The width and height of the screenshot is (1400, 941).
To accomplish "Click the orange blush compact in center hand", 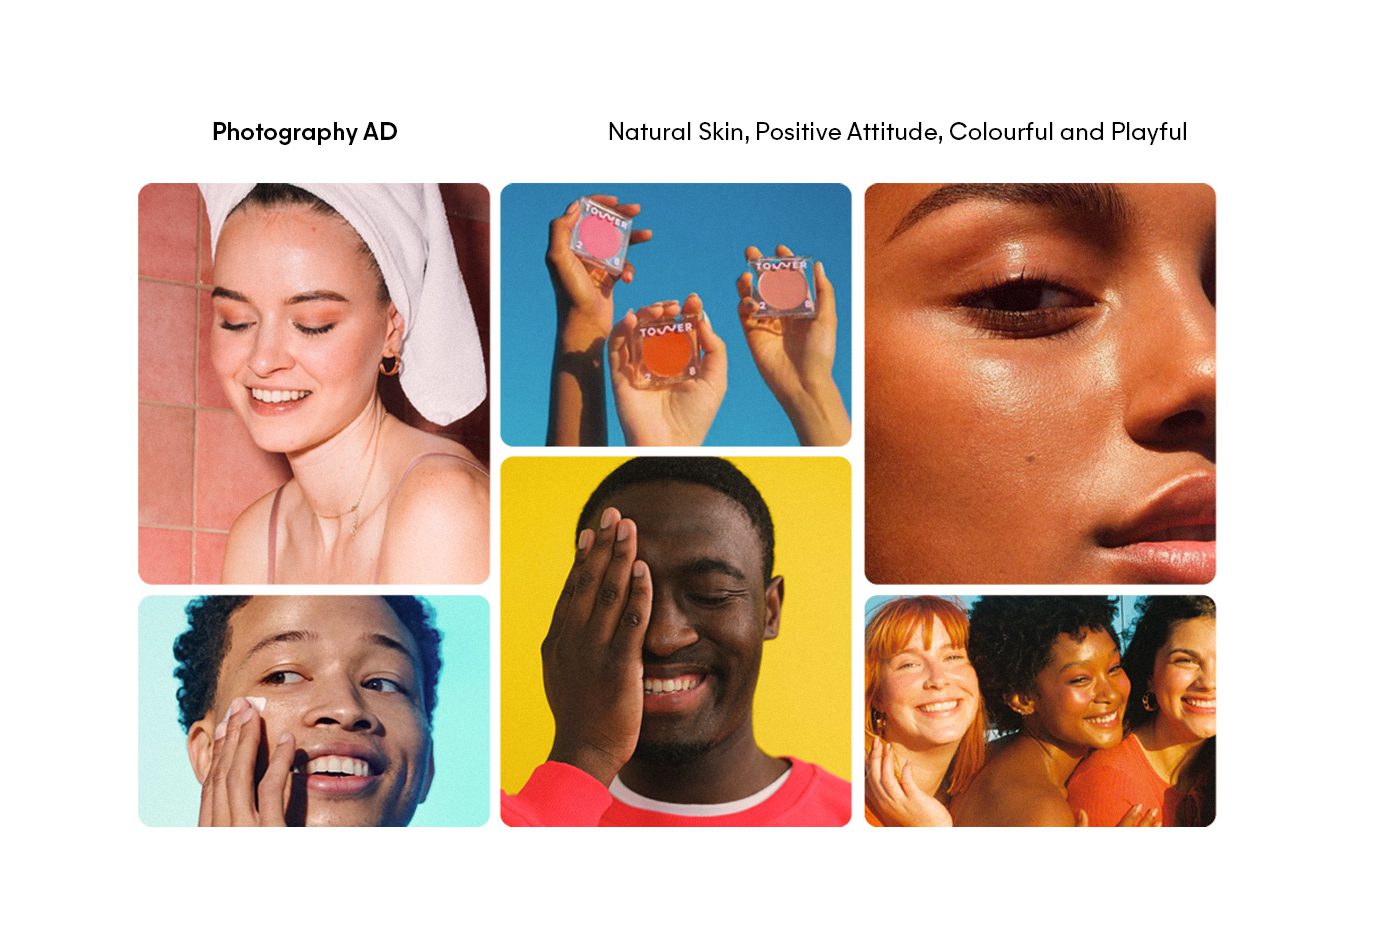I will (x=667, y=351).
